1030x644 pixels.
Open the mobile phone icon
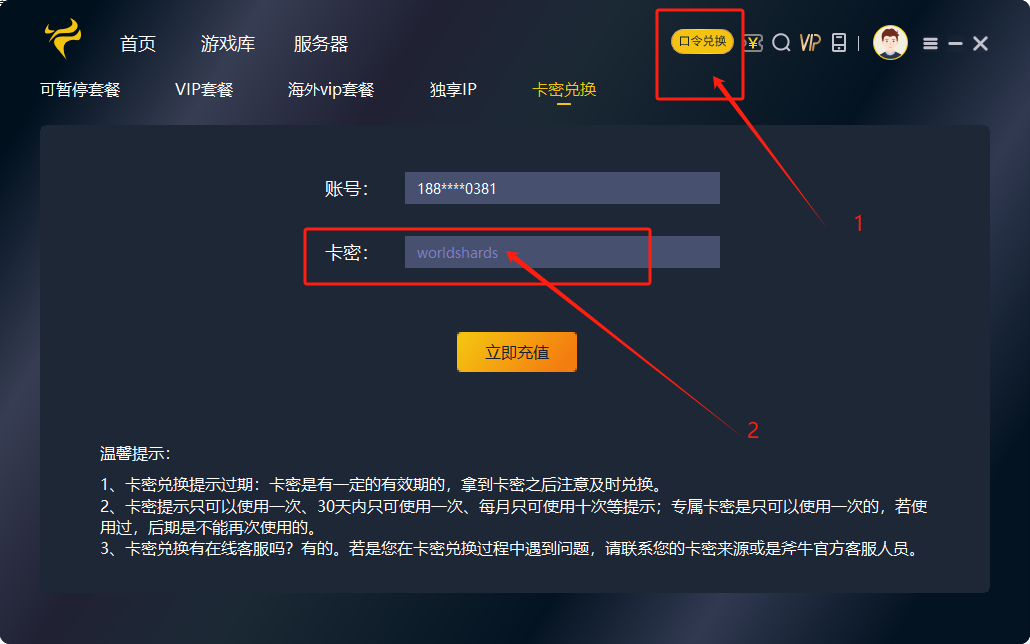click(839, 43)
